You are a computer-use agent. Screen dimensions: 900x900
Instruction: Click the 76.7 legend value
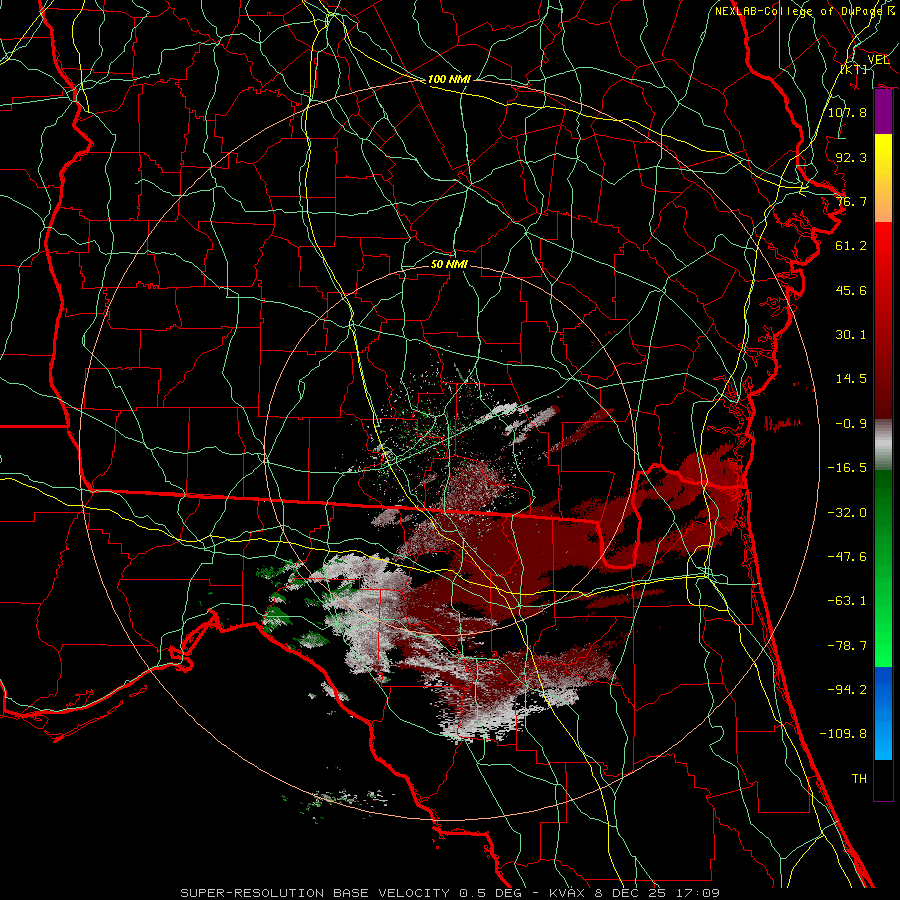(851, 201)
